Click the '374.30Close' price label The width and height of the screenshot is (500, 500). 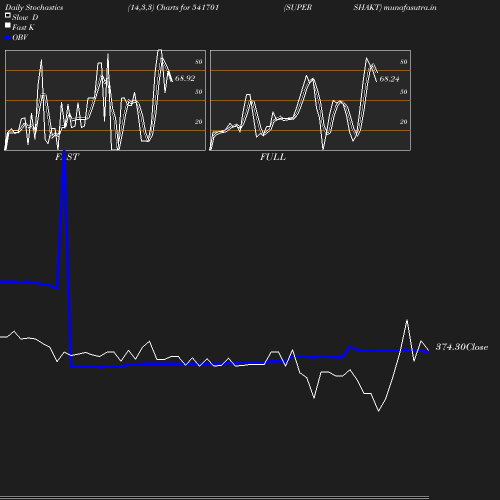pyautogui.click(x=462, y=347)
